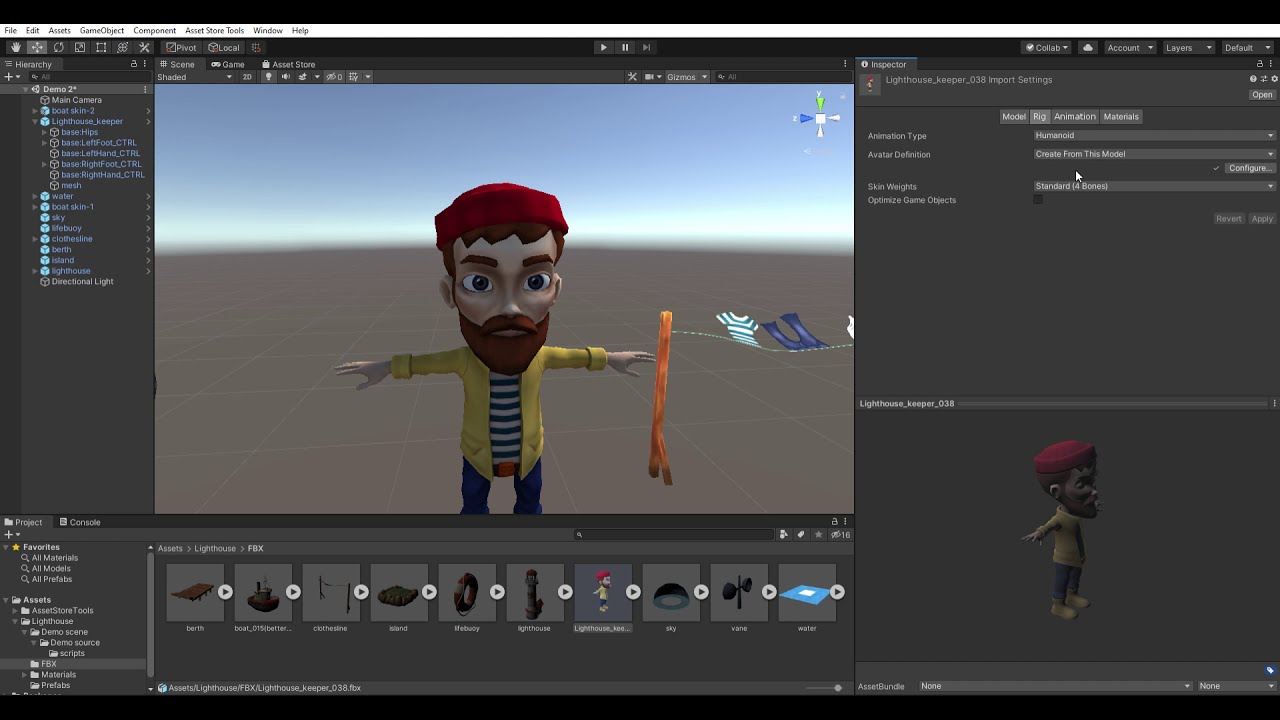
Task: Toggle scene lighting with the bulb icon
Action: coord(268,77)
